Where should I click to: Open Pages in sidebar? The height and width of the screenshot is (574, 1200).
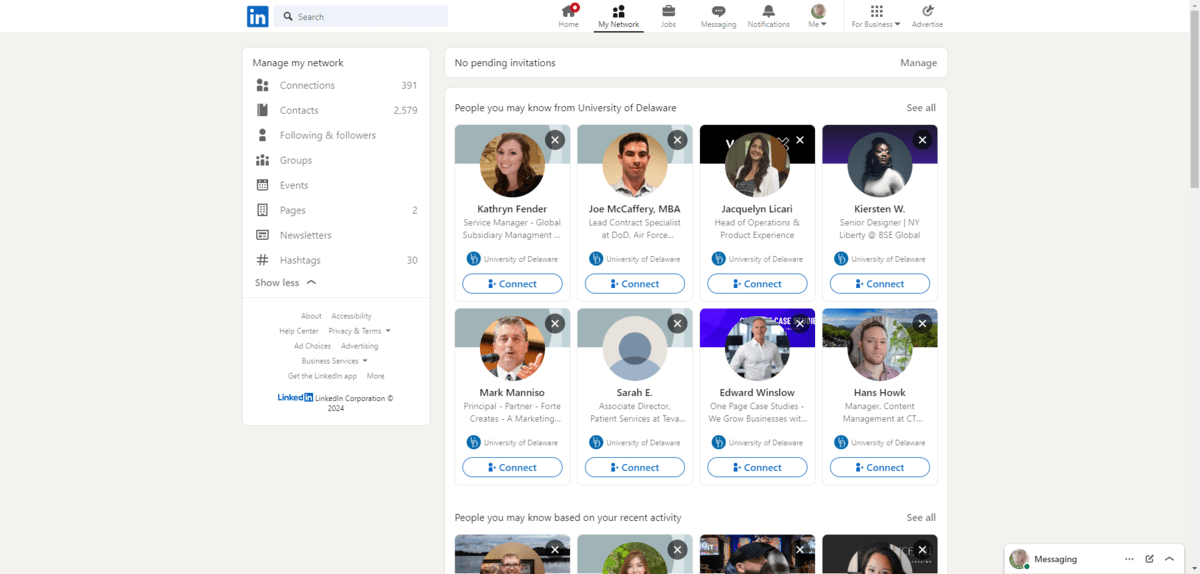point(336,210)
